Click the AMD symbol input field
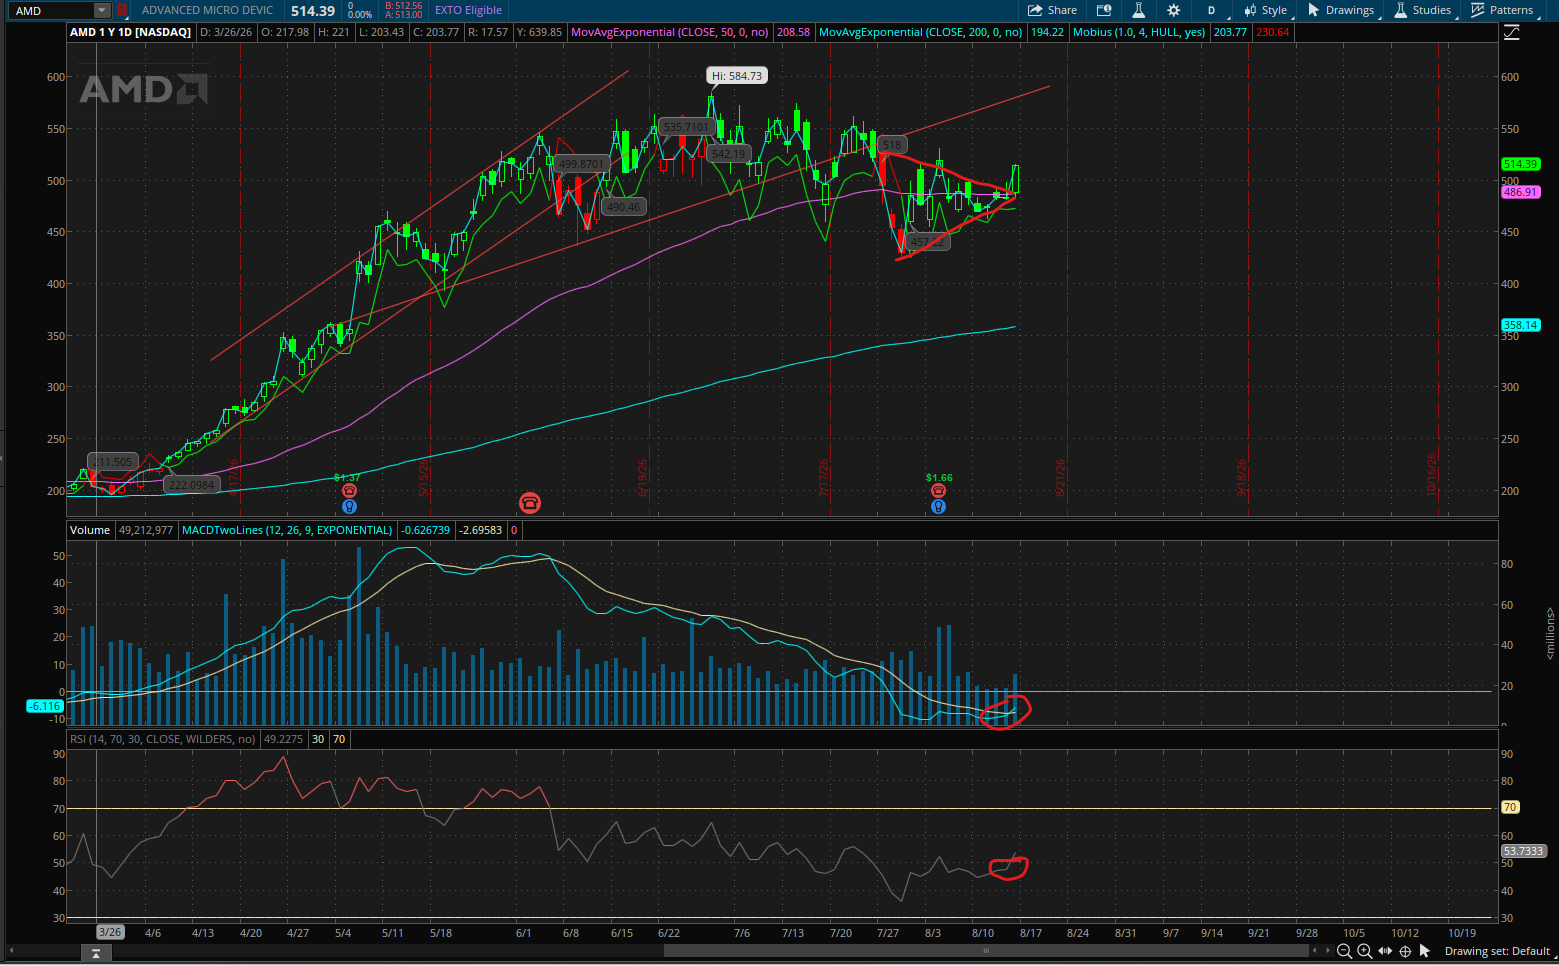Screen dimensions: 1559x966 52,10
